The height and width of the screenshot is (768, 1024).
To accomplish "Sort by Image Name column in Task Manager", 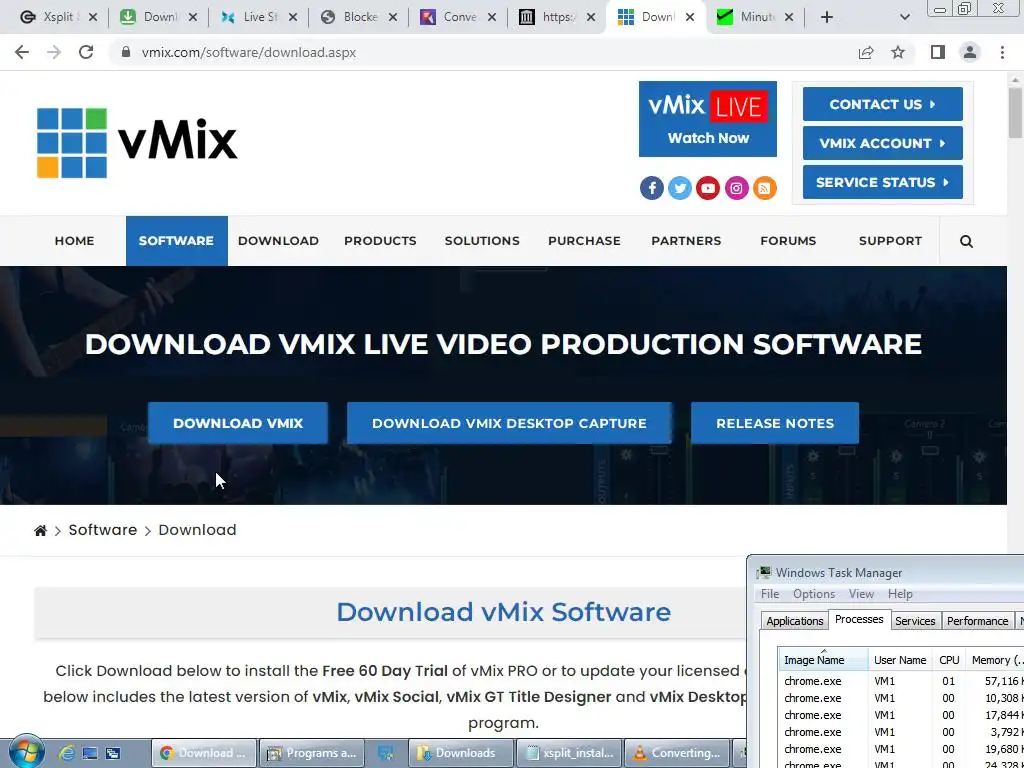I will 823,660.
